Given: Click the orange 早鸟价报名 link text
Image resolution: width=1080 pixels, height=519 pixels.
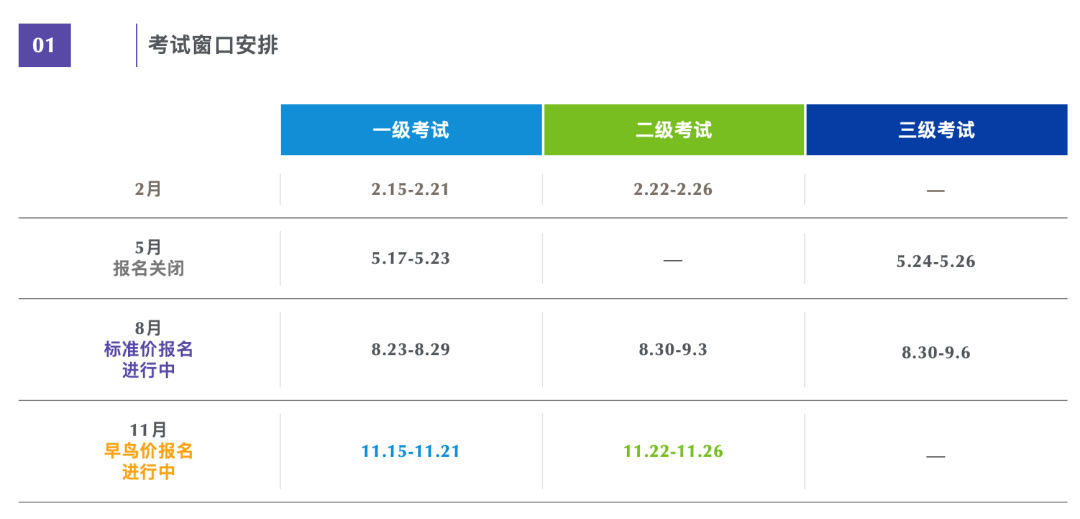Looking at the screenshot, I should (x=148, y=451).
